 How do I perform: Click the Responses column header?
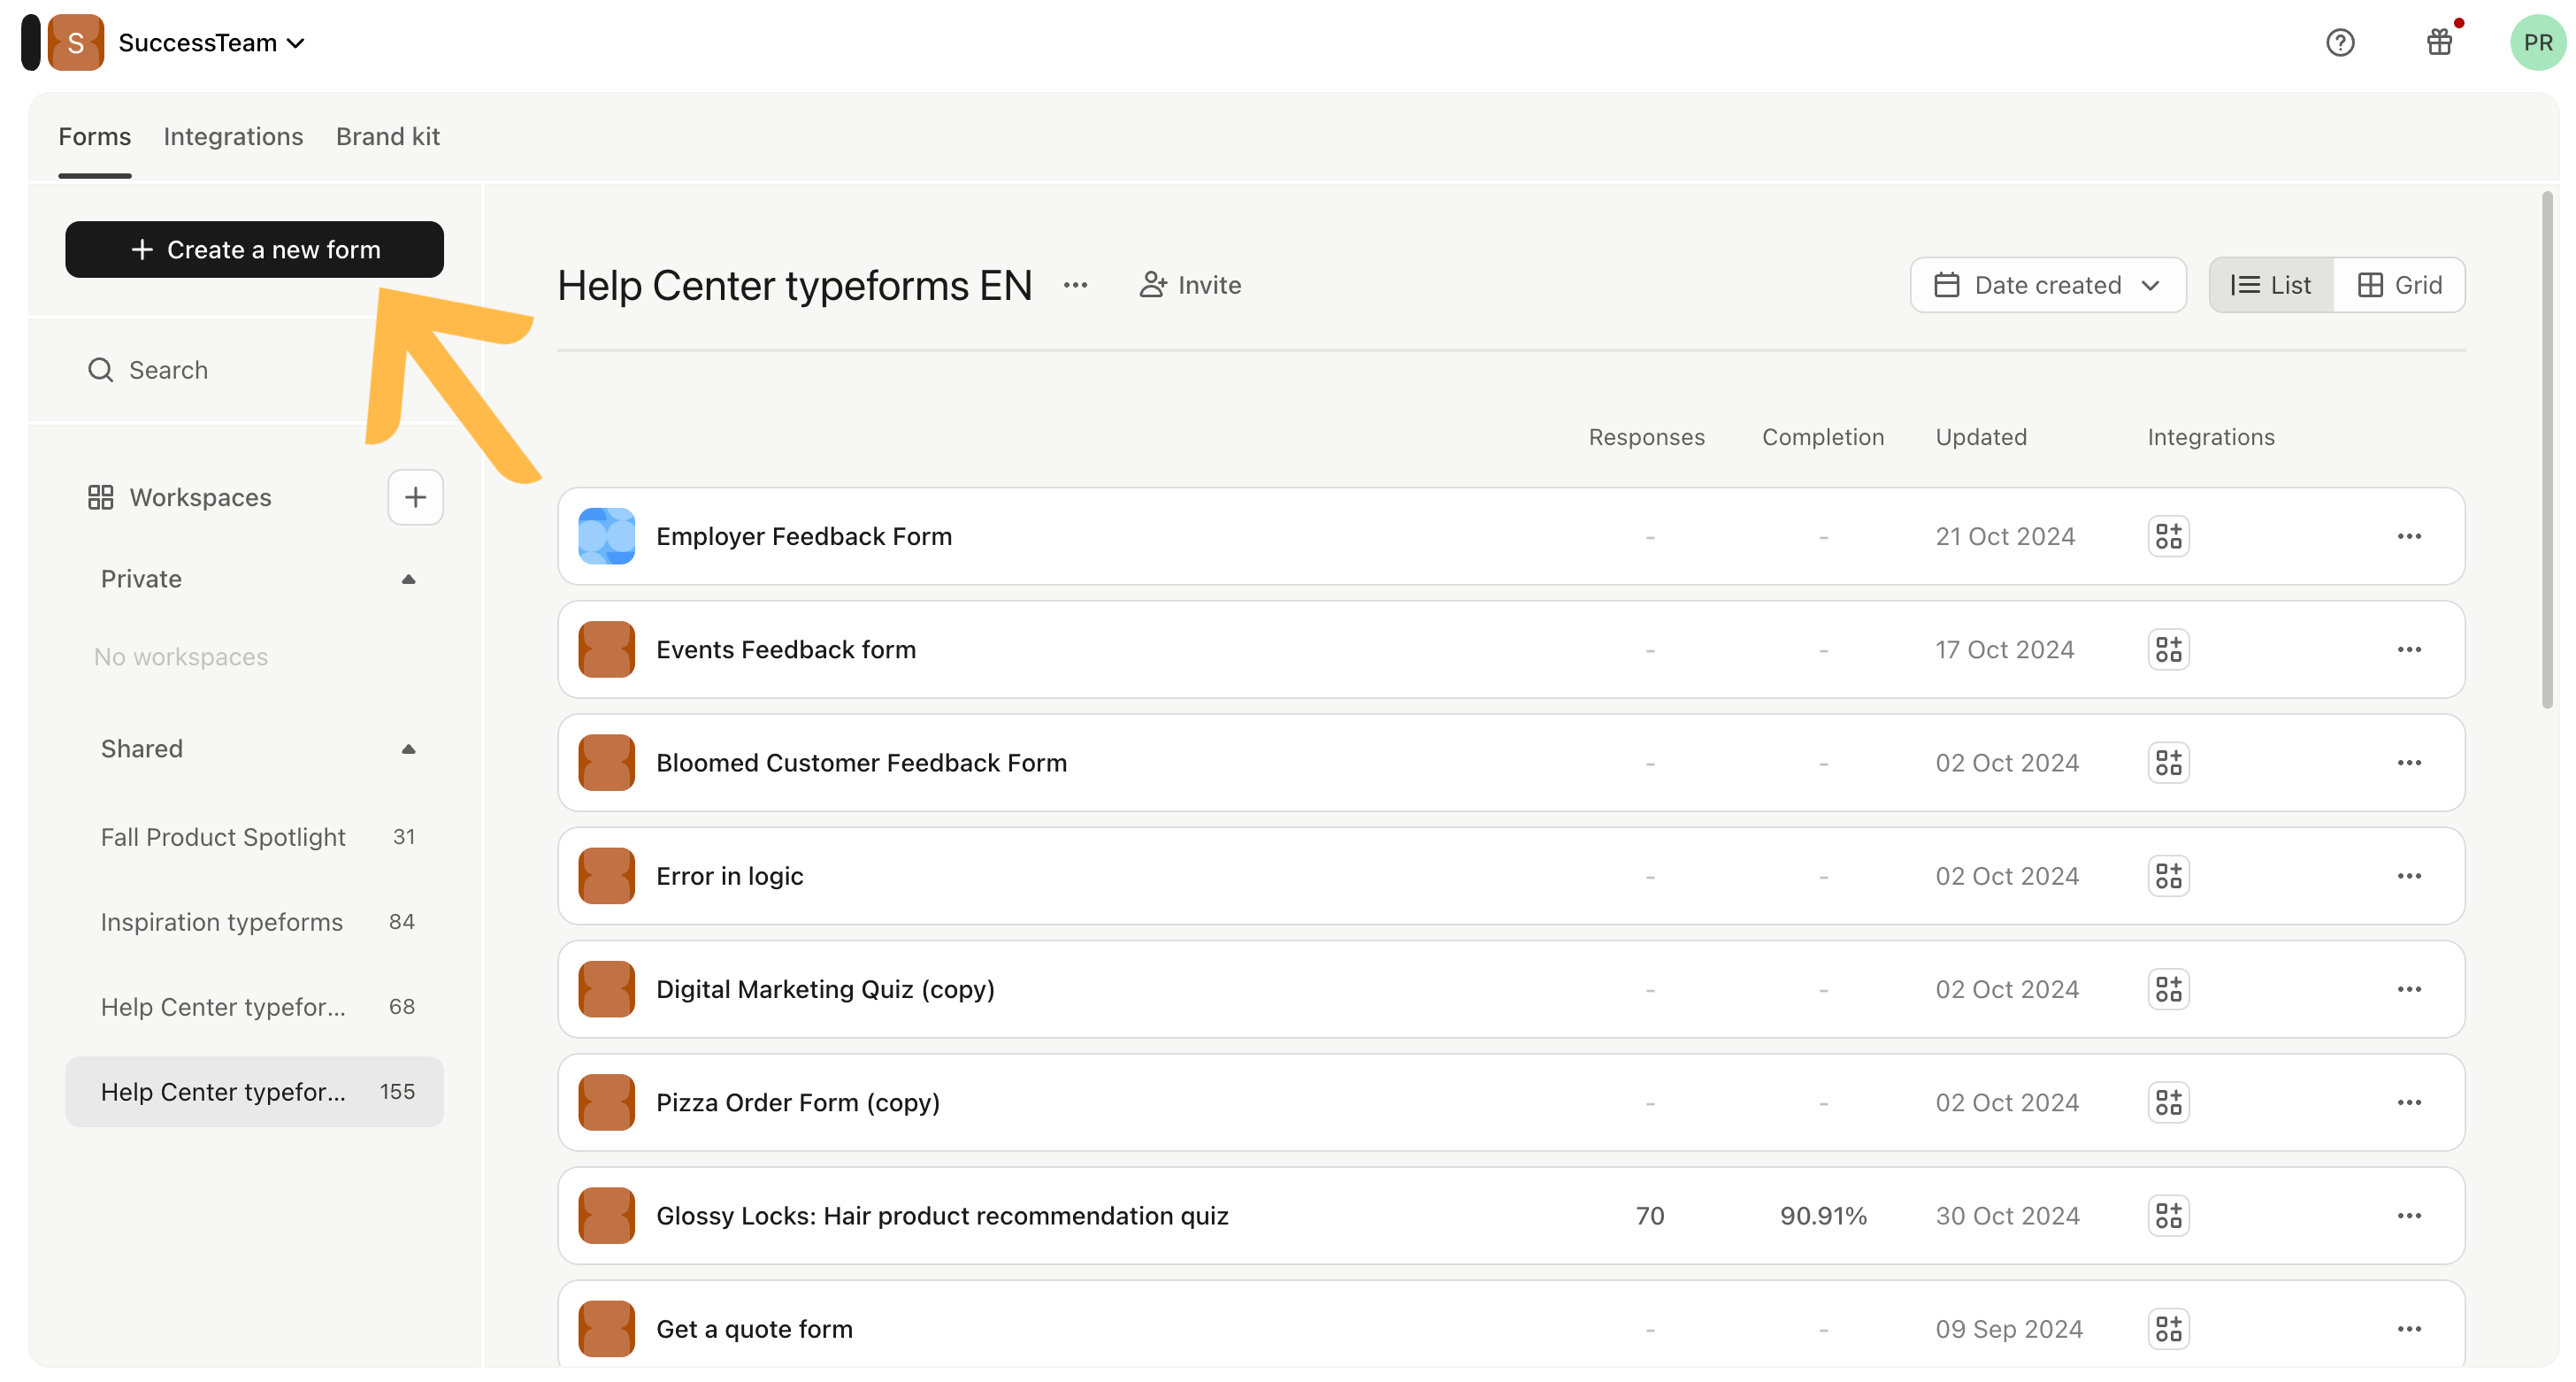point(1646,437)
